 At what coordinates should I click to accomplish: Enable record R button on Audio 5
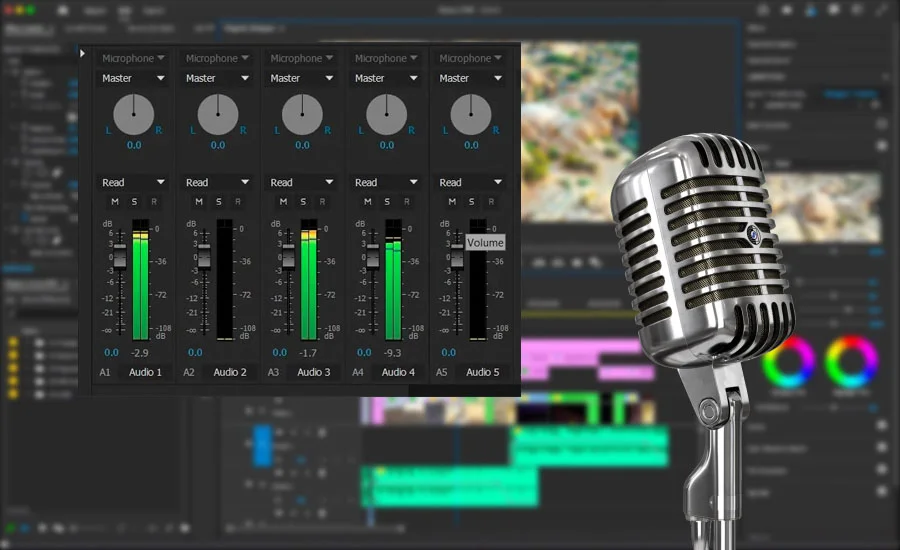(x=491, y=202)
